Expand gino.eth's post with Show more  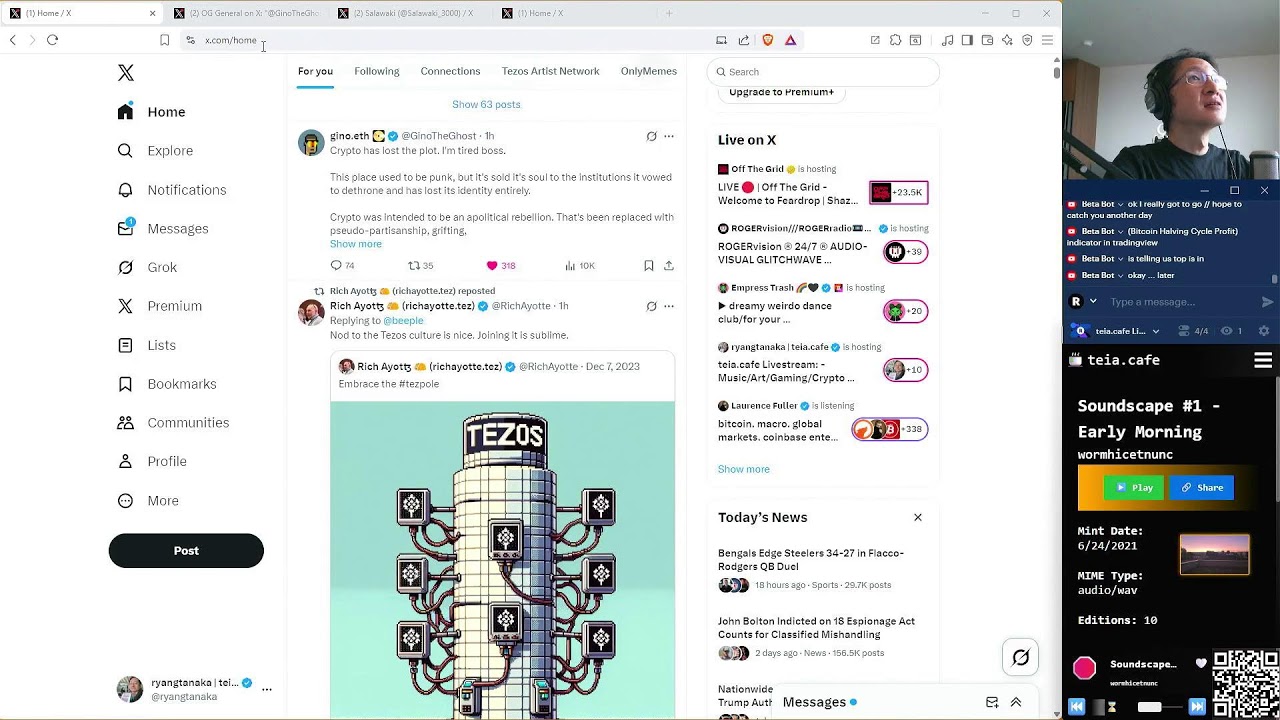[x=356, y=244]
